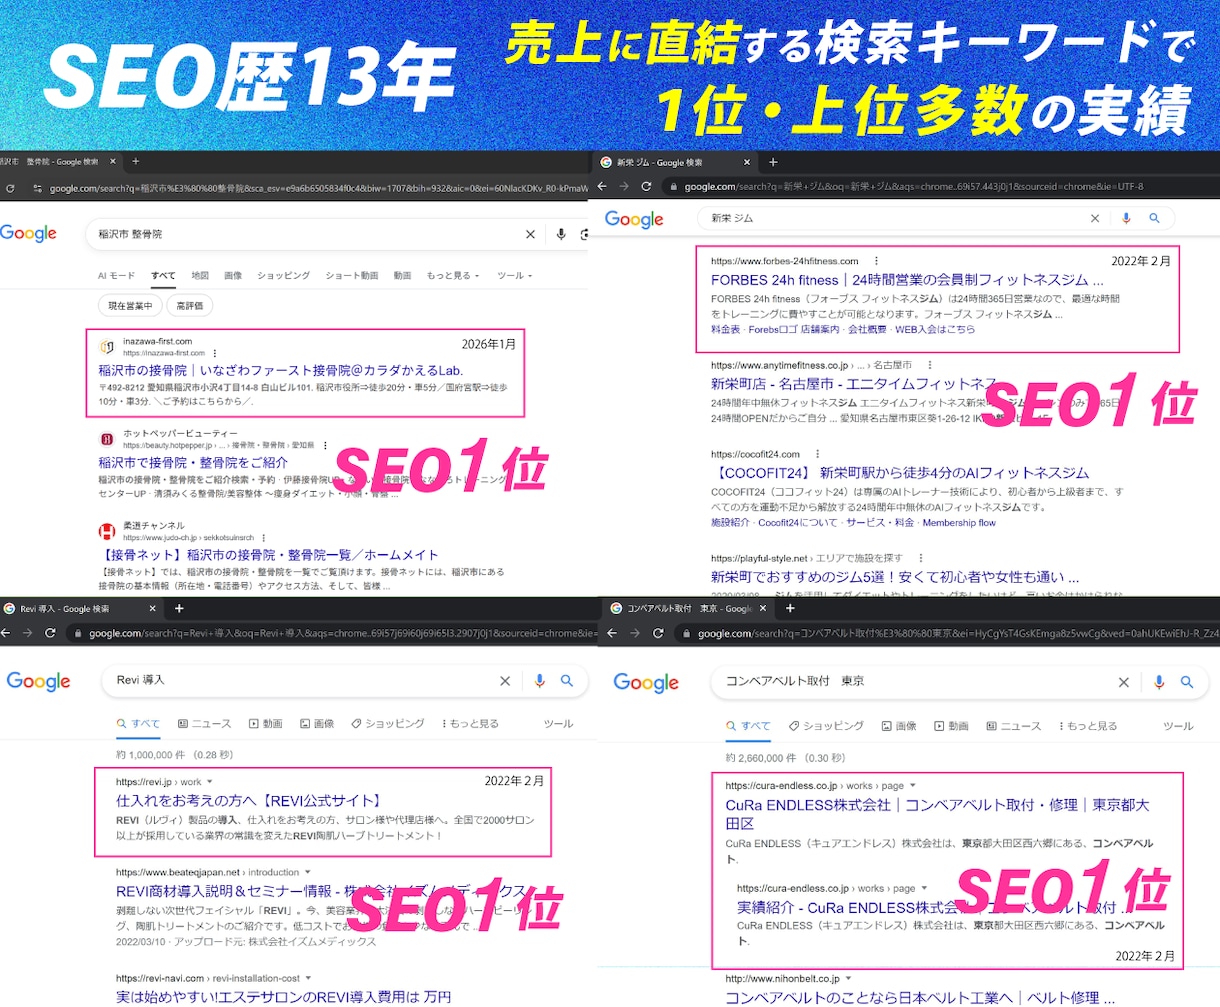Expand もっと見る in 稲沢市 整骨院 results
The width and height of the screenshot is (1220, 1007).
pos(453,276)
